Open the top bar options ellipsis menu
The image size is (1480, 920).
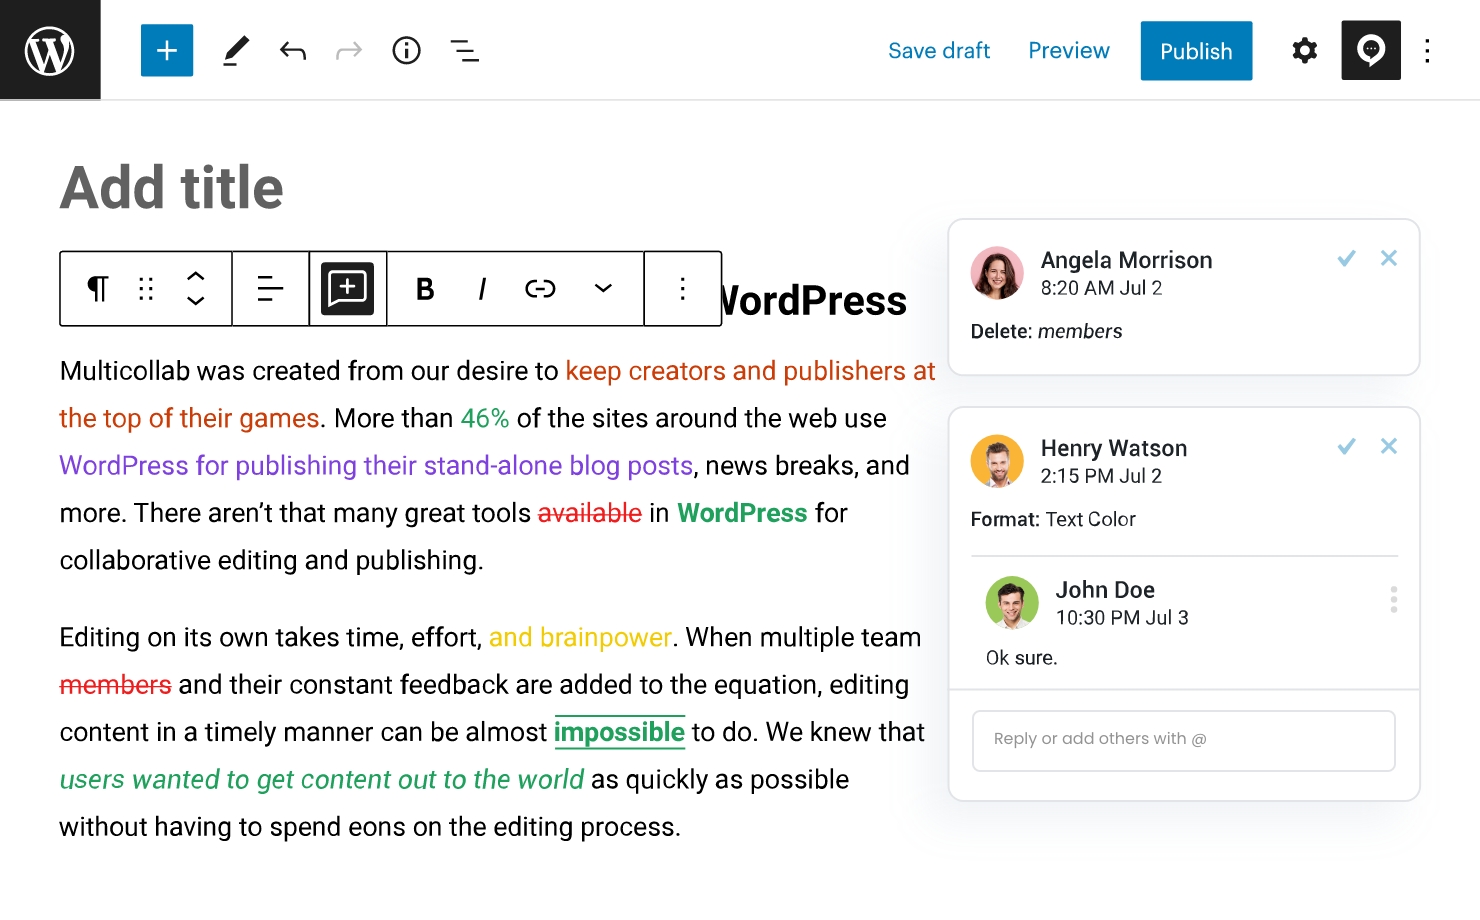(x=1427, y=50)
